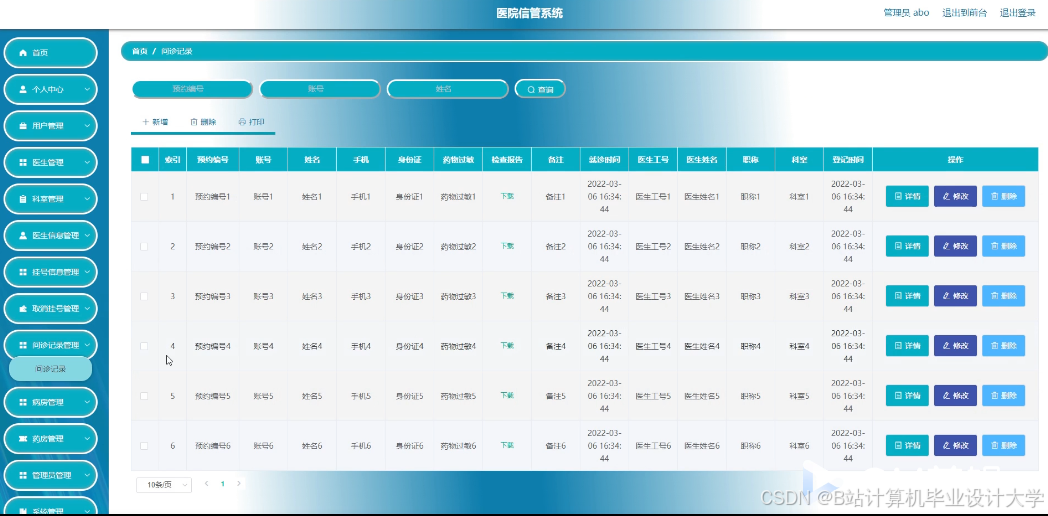
Task: Click 修改 for the 预约编号2 row
Action: pos(955,246)
